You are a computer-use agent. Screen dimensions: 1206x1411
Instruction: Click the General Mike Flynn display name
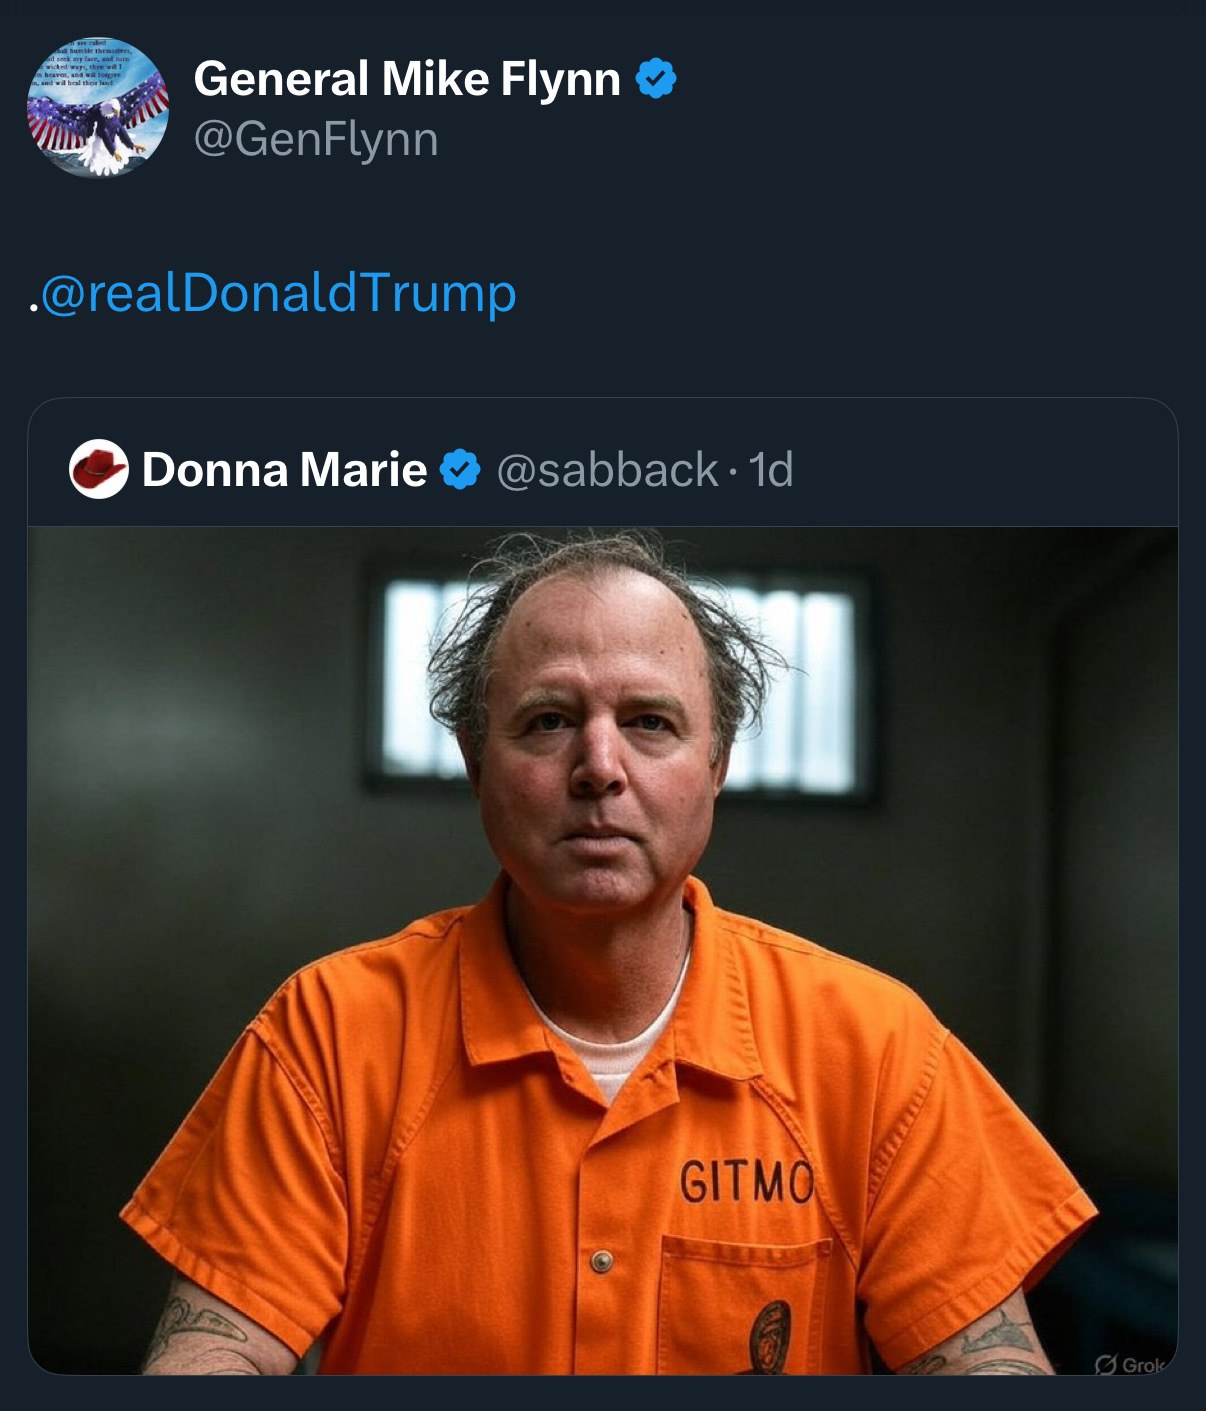[407, 79]
